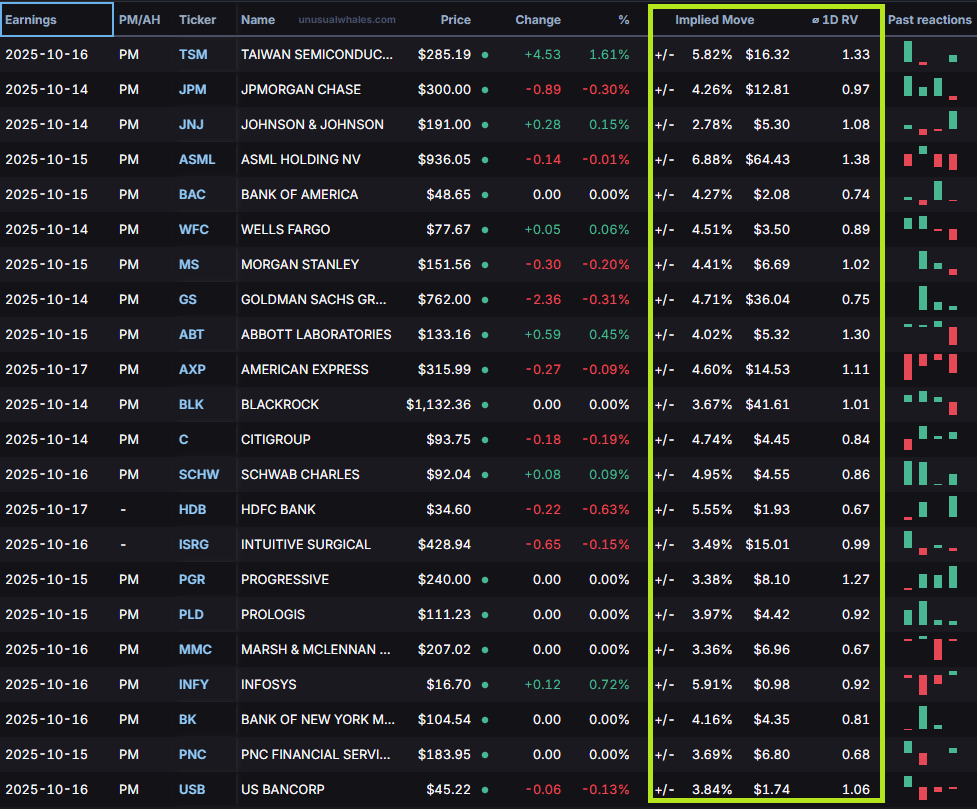Image resolution: width=977 pixels, height=809 pixels.
Task: Click the 5.91% Infosys implied move
Action: pyautogui.click(x=712, y=684)
